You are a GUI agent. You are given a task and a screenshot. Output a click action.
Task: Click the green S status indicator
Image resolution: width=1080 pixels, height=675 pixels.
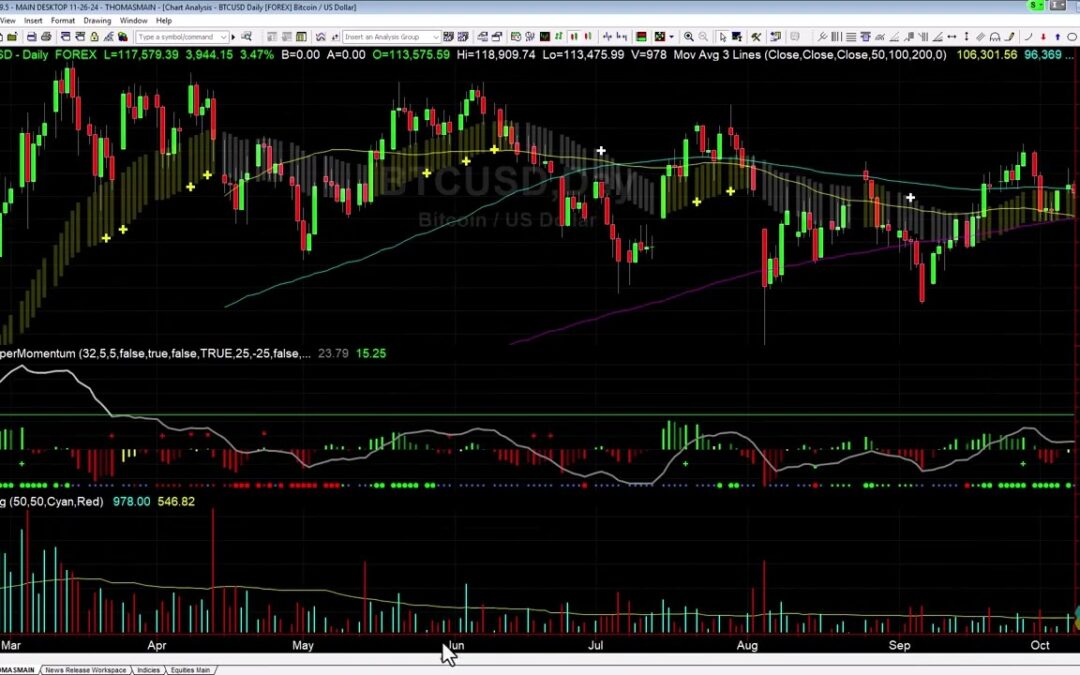[x=1036, y=6]
